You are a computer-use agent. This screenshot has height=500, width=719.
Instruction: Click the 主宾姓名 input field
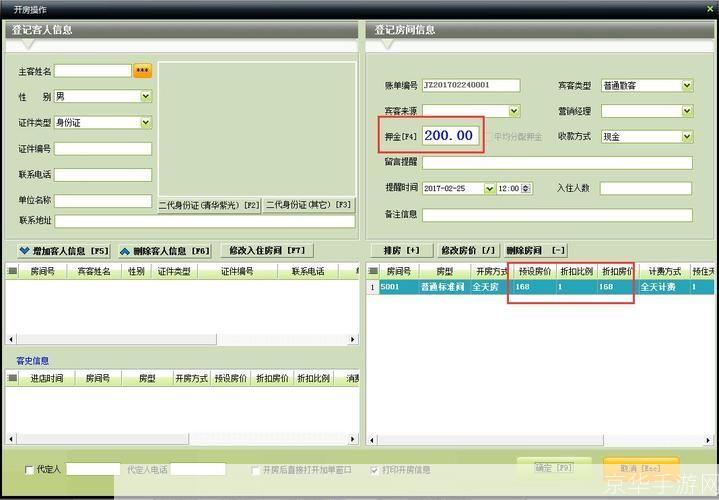coord(93,71)
